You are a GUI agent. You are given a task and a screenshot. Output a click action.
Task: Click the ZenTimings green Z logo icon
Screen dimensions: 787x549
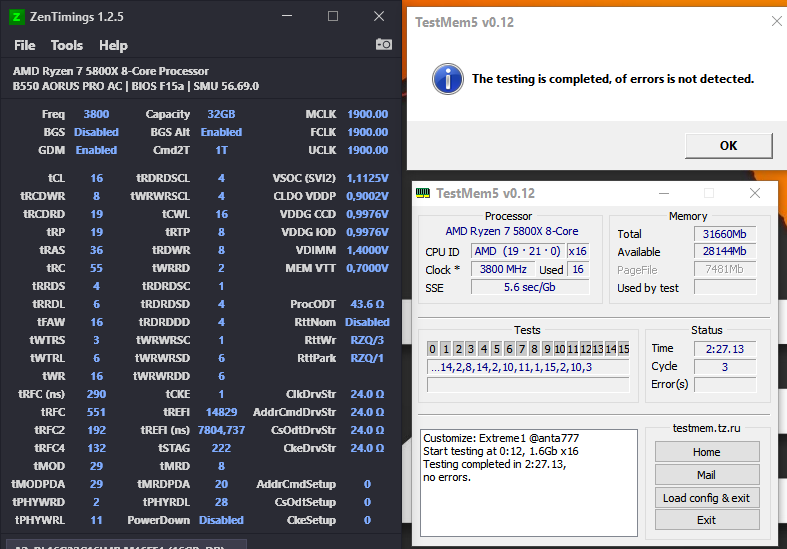17,17
